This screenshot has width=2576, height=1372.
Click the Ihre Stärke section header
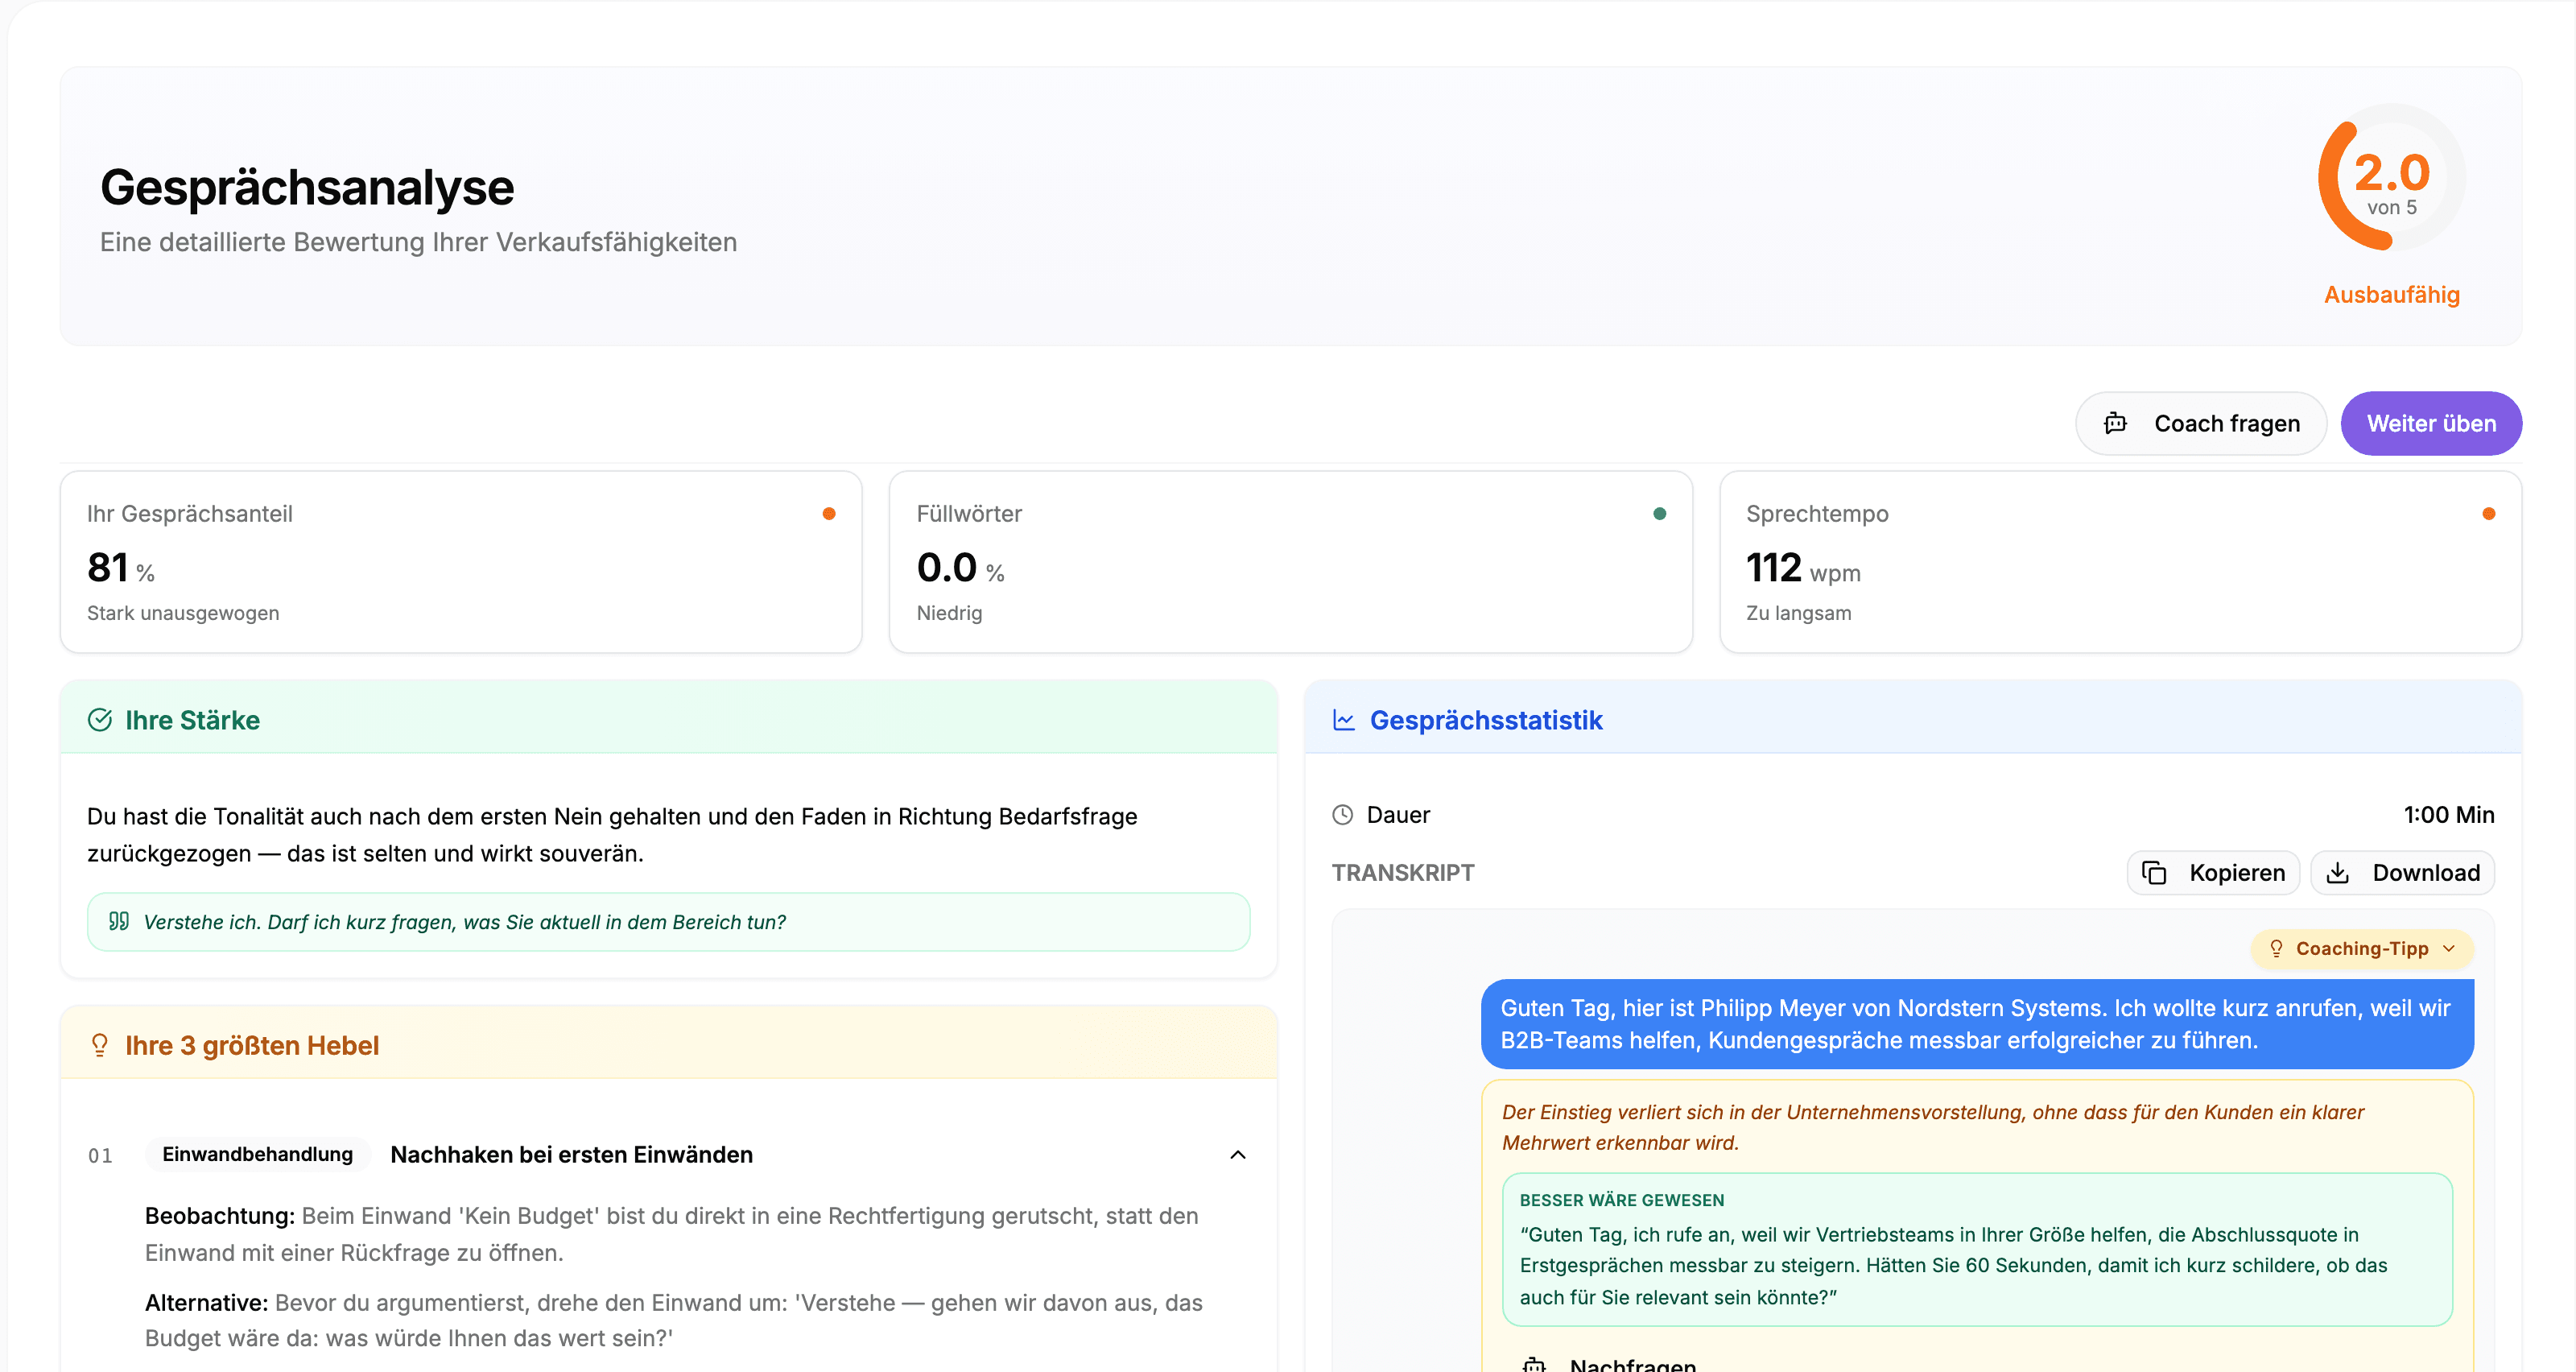point(669,718)
